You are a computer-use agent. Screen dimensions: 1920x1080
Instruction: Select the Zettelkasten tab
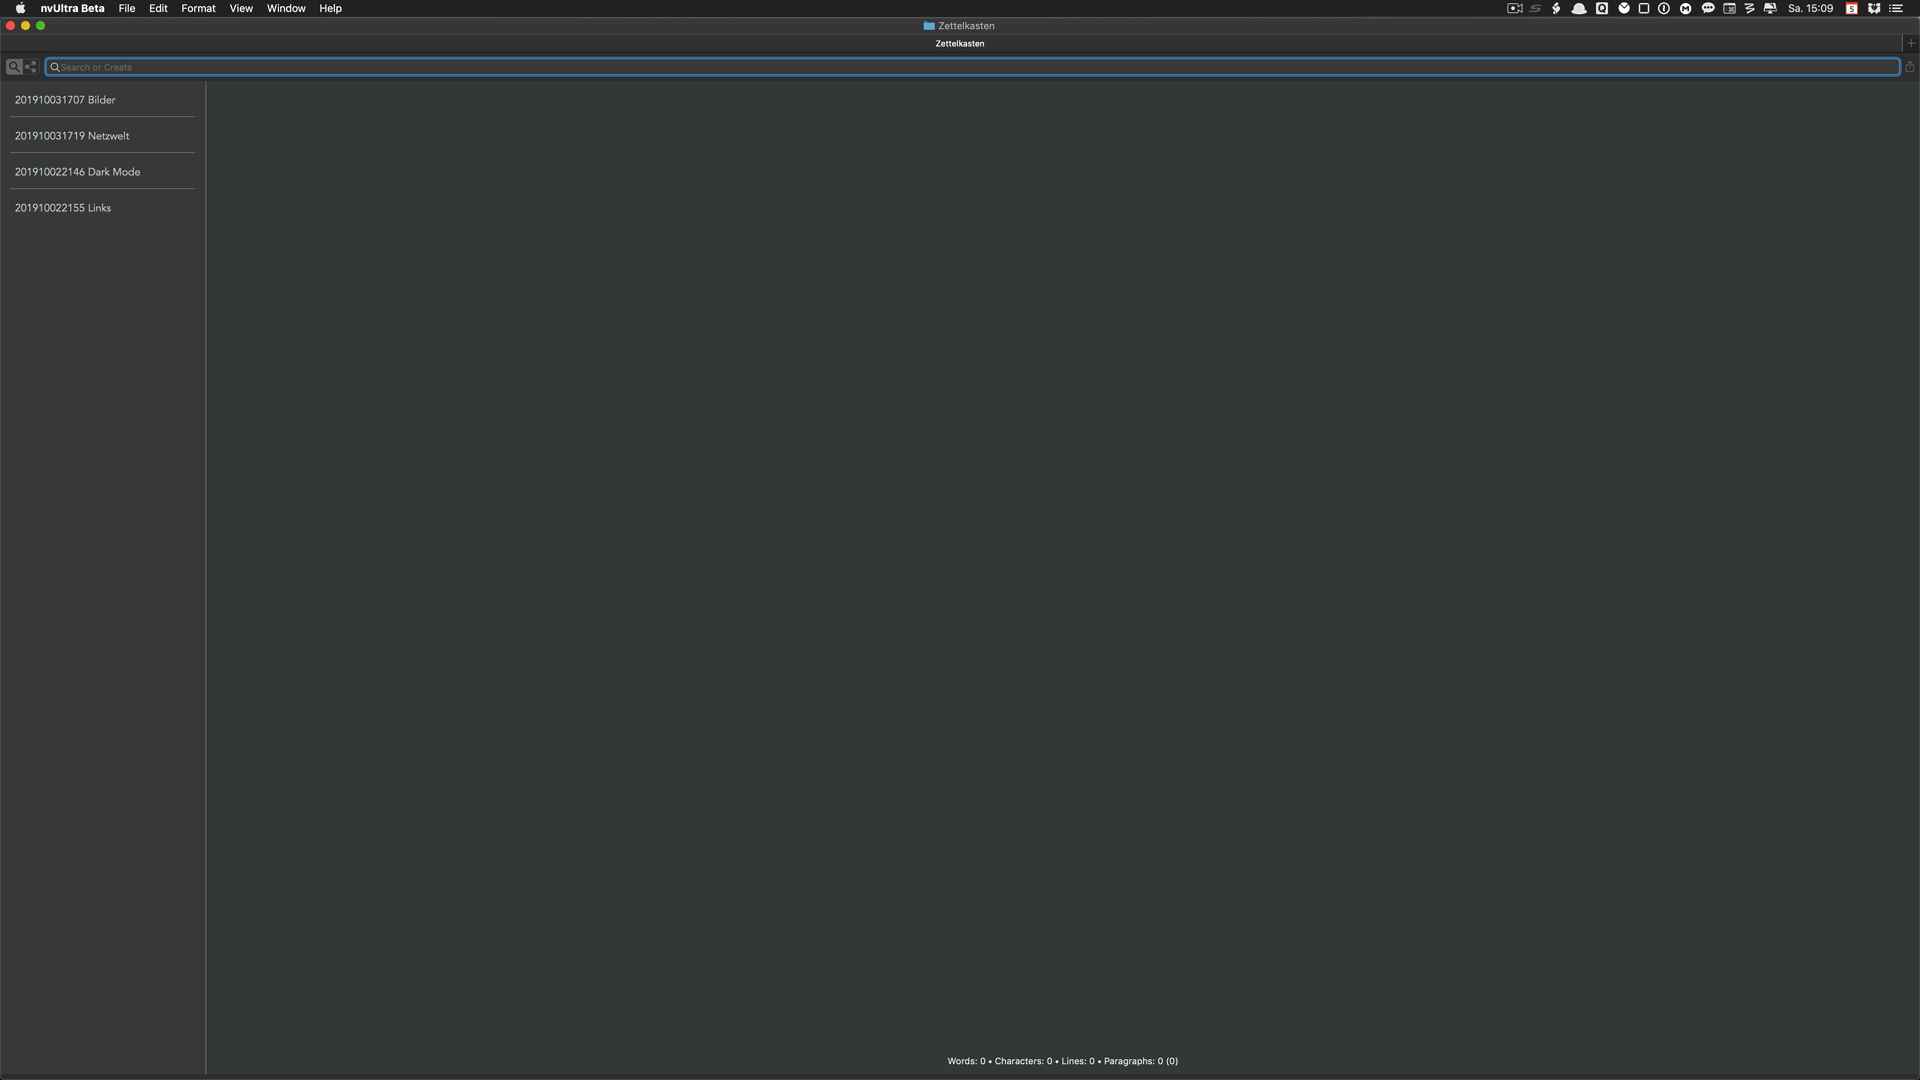coord(960,44)
